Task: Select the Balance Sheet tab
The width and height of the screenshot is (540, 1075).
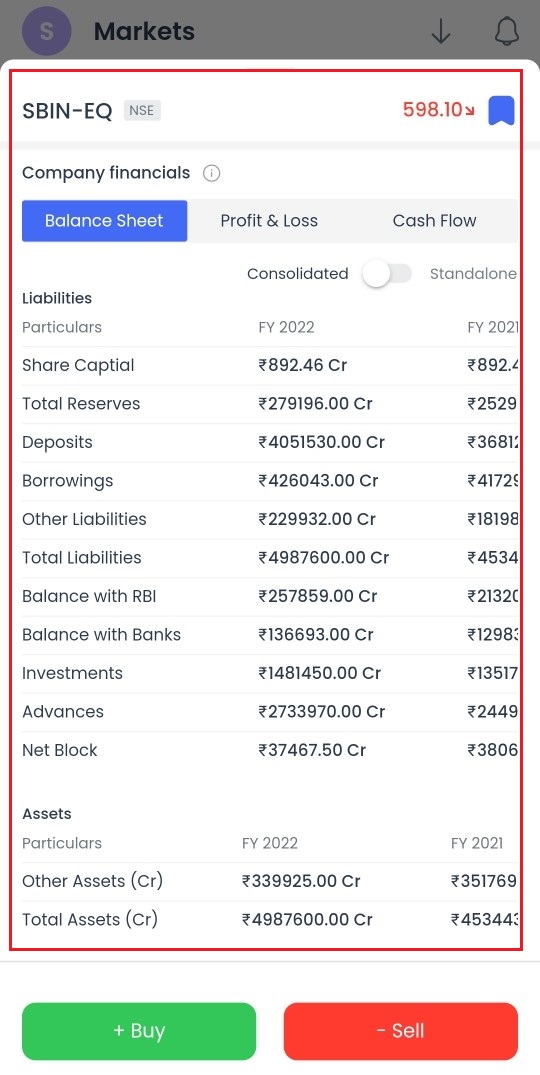Action: (x=104, y=221)
